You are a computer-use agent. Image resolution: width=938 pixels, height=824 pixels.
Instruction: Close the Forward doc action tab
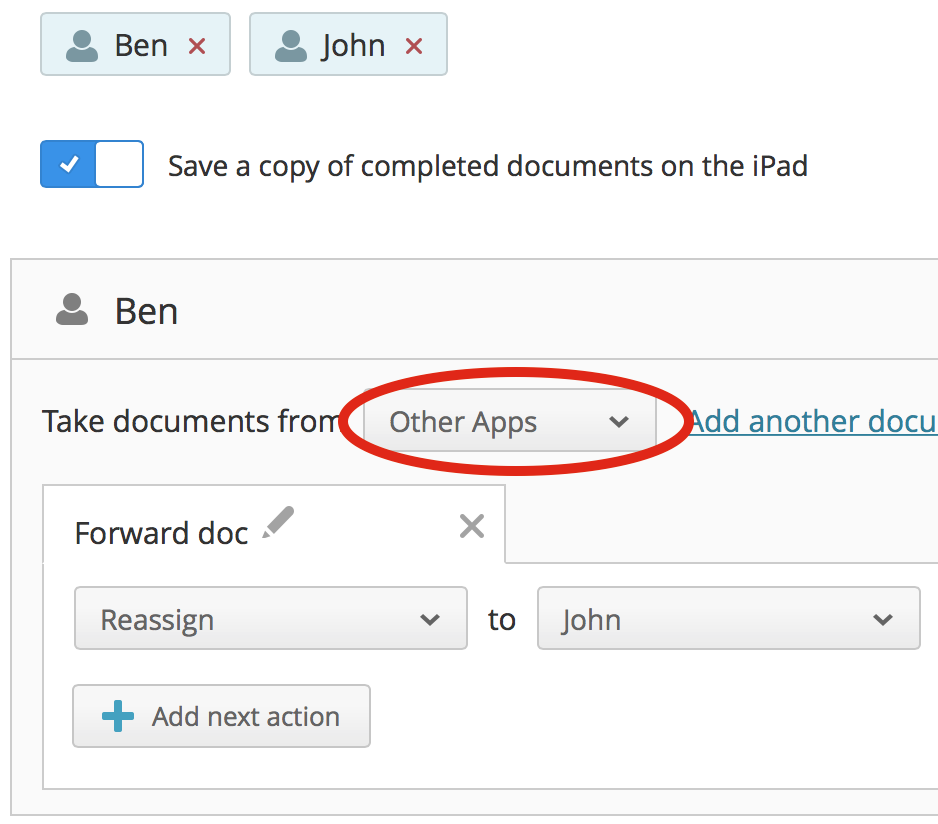(x=471, y=526)
